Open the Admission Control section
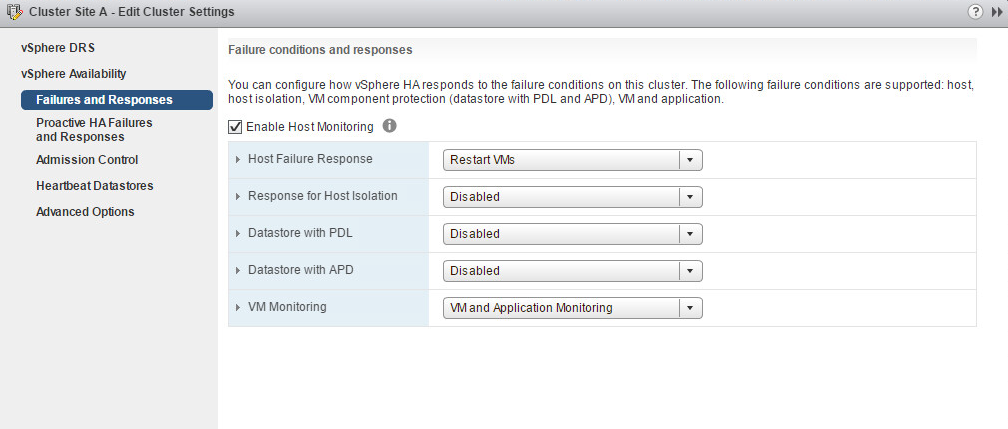1008x429 pixels. (x=87, y=160)
